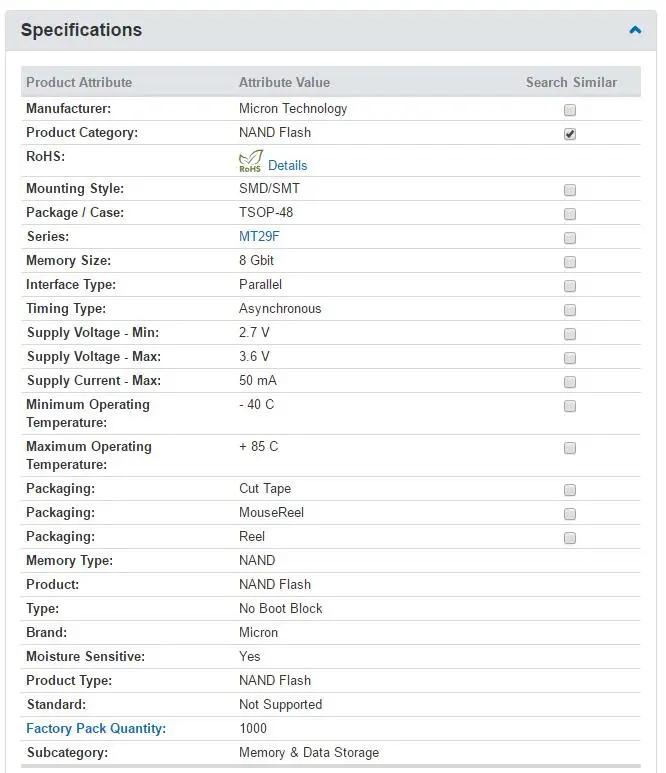Viewport: 666px width, 773px height.
Task: Tick the Mounting Style SMD/SMT checkbox
Action: coord(569,190)
